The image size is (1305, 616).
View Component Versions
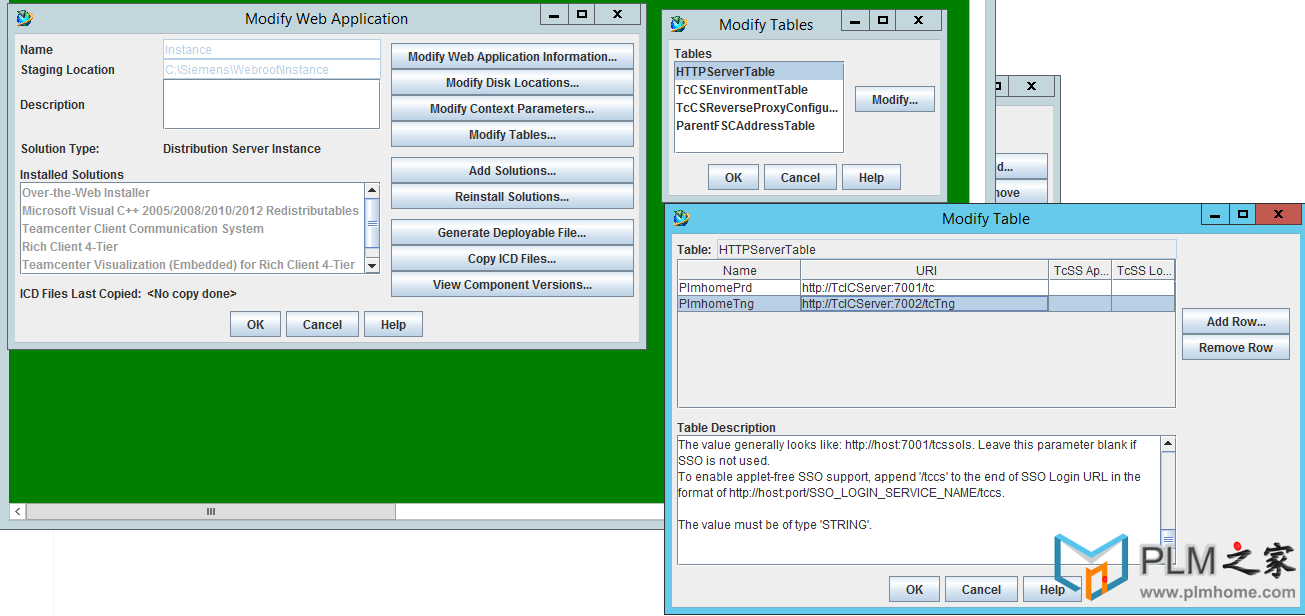[512, 285]
